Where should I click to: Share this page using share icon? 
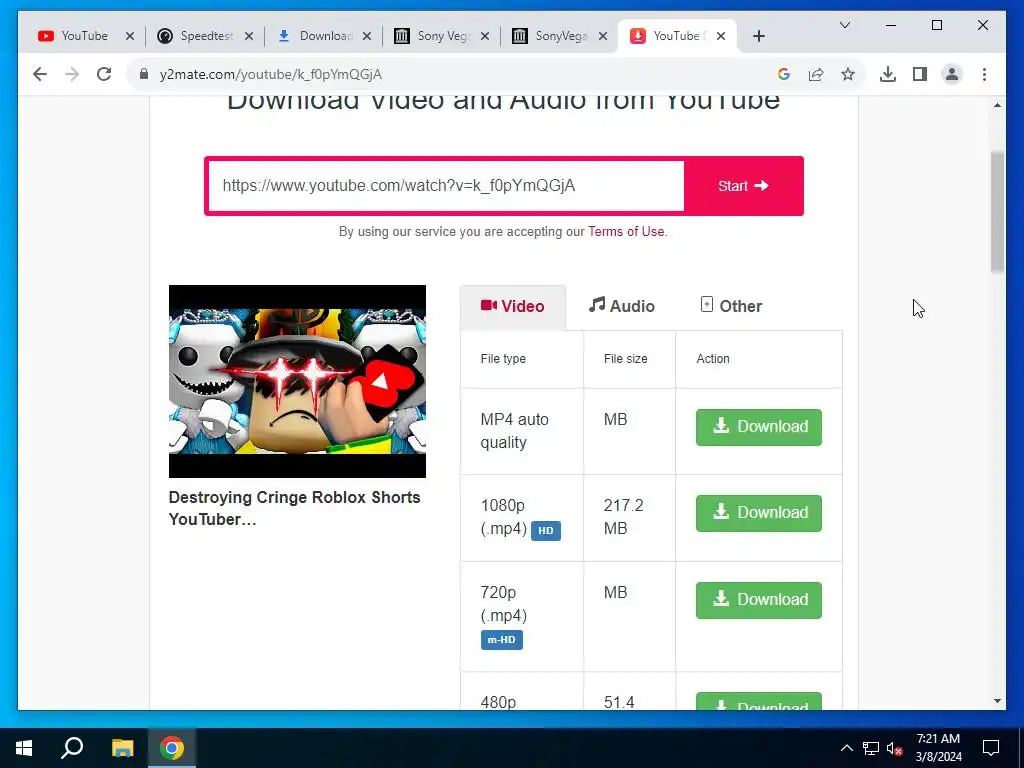click(816, 74)
